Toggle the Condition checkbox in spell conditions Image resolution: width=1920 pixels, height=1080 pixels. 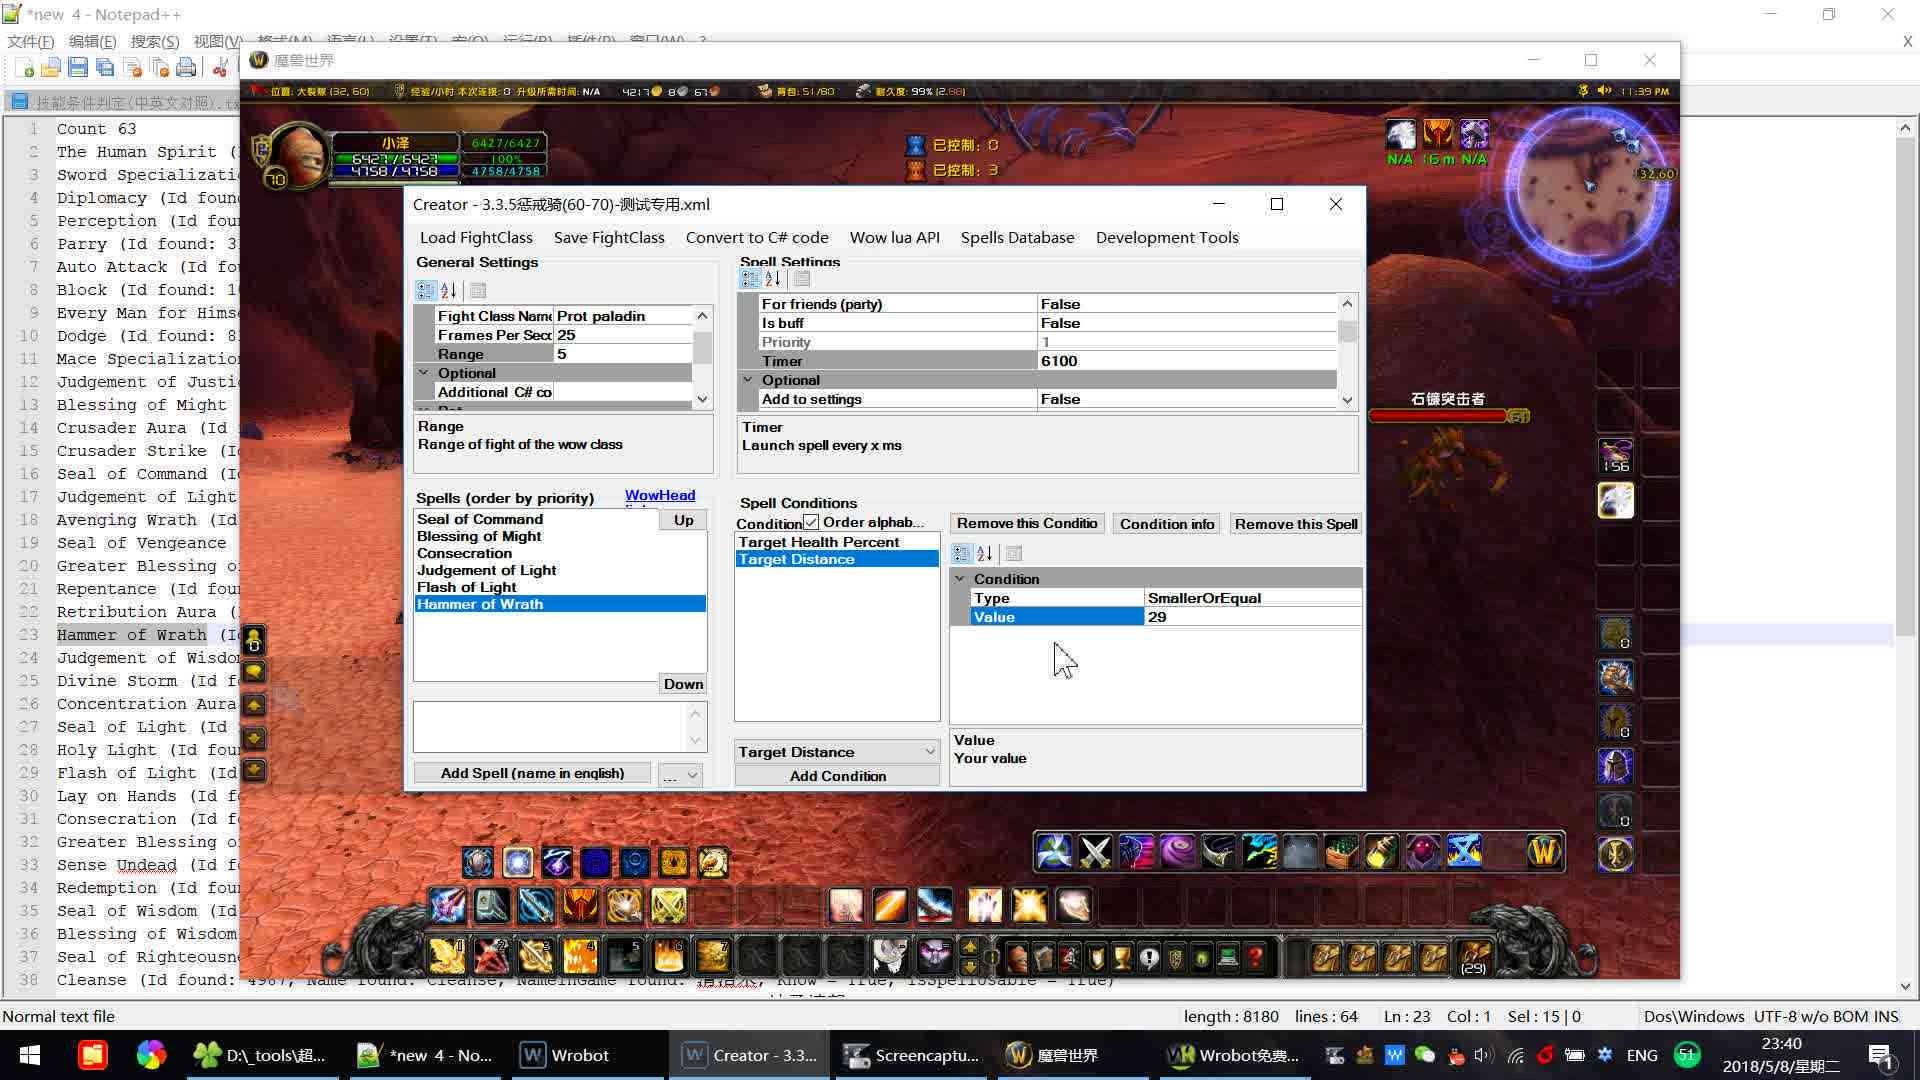click(811, 524)
